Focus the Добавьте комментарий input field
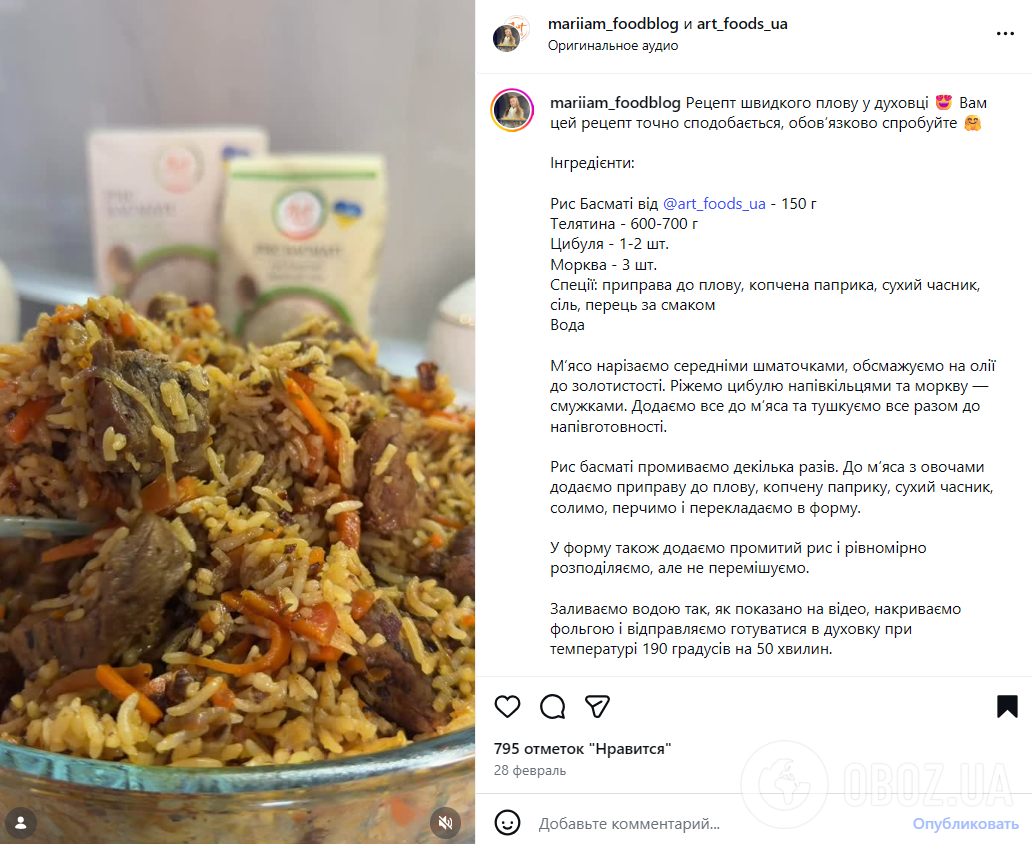This screenshot has height=844, width=1032. pyautogui.click(x=717, y=824)
